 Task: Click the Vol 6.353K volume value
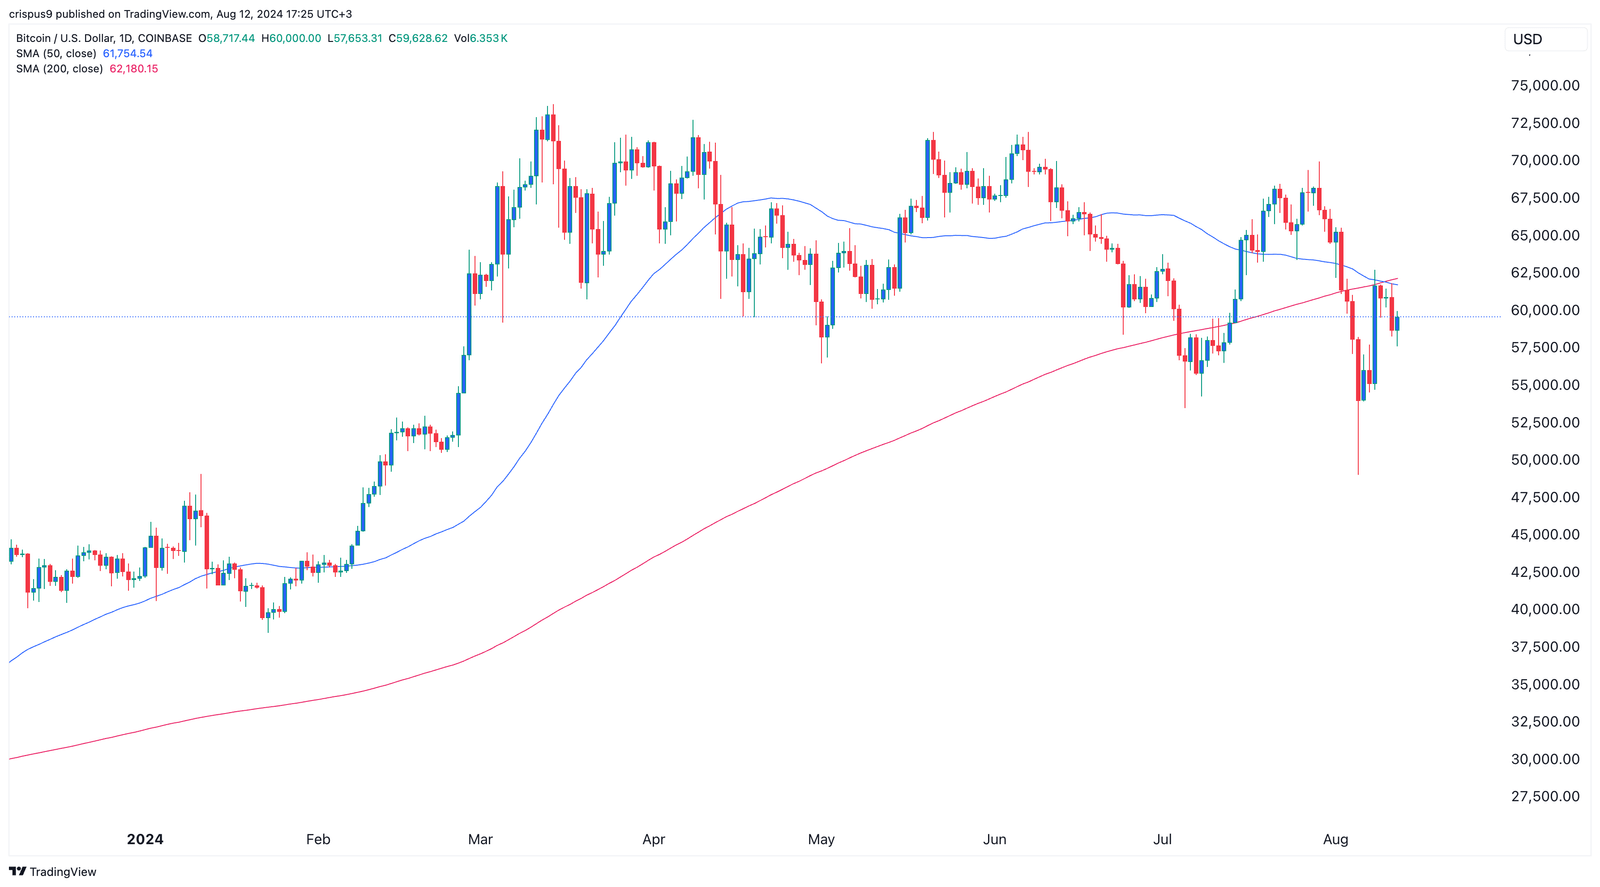(x=481, y=38)
